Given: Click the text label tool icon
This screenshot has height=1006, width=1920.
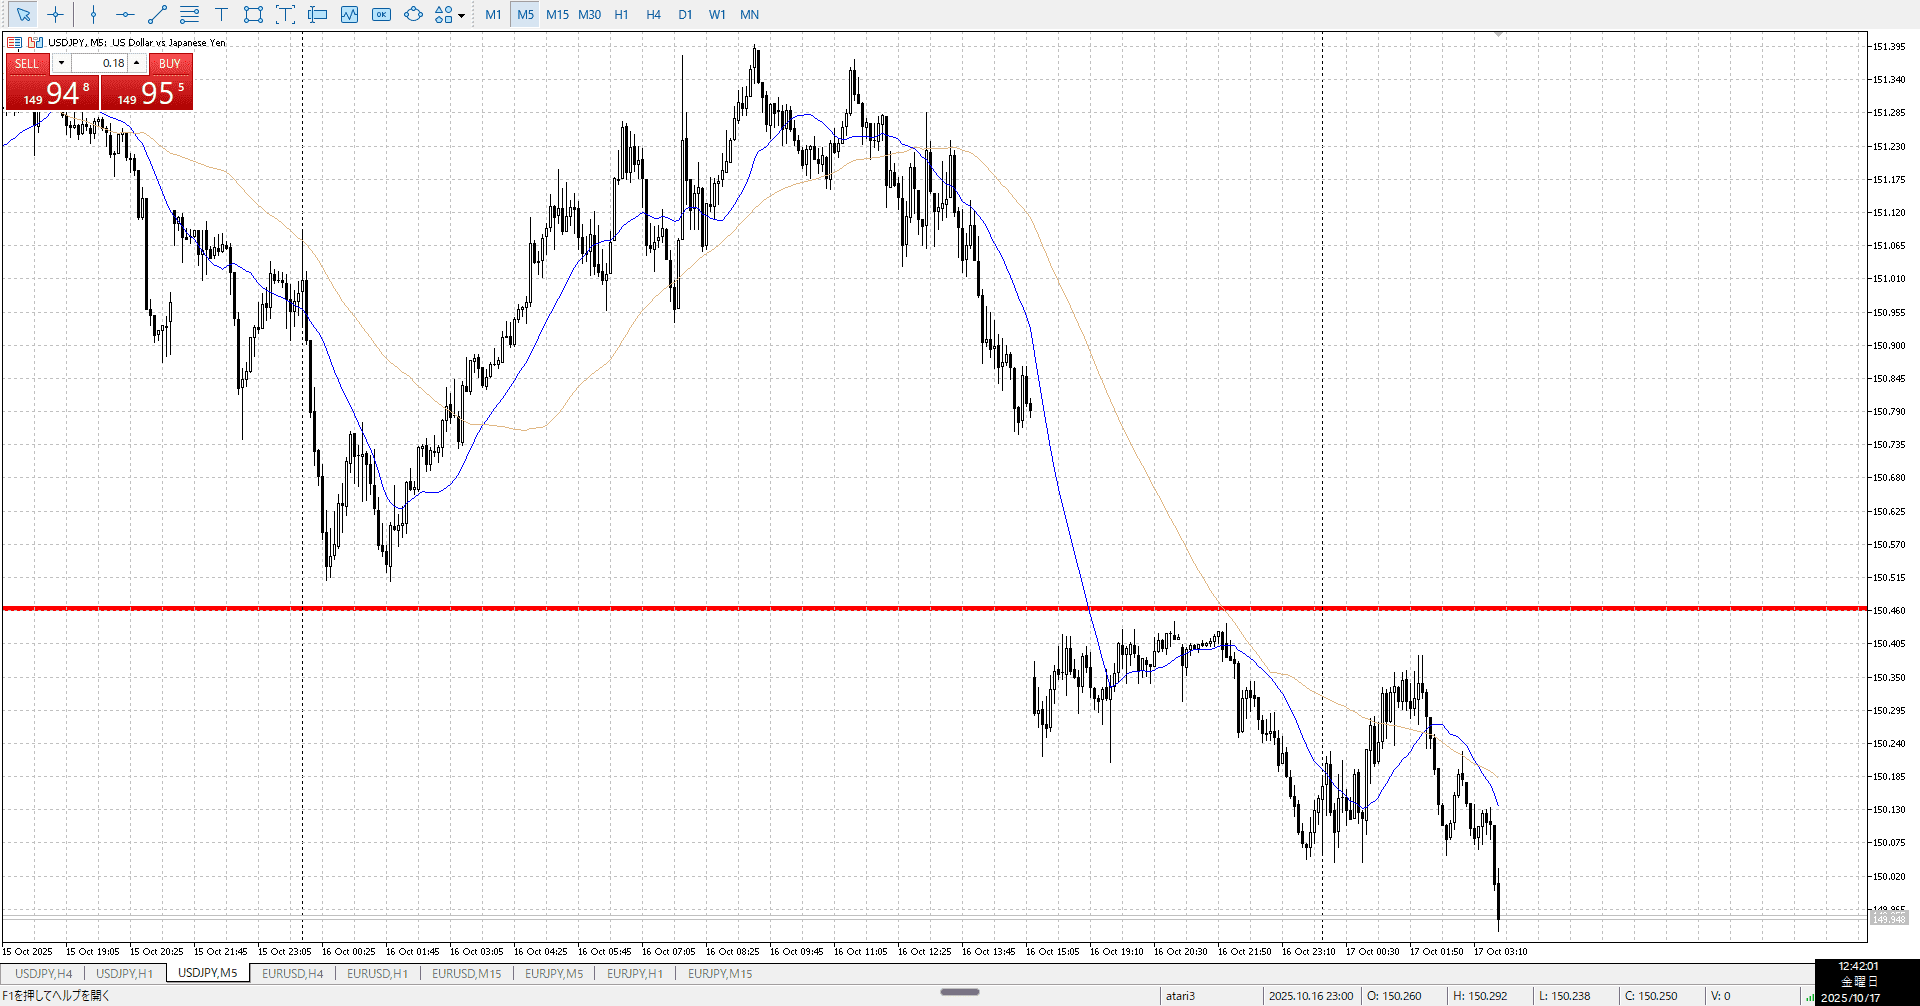Looking at the screenshot, I should click(x=285, y=14).
